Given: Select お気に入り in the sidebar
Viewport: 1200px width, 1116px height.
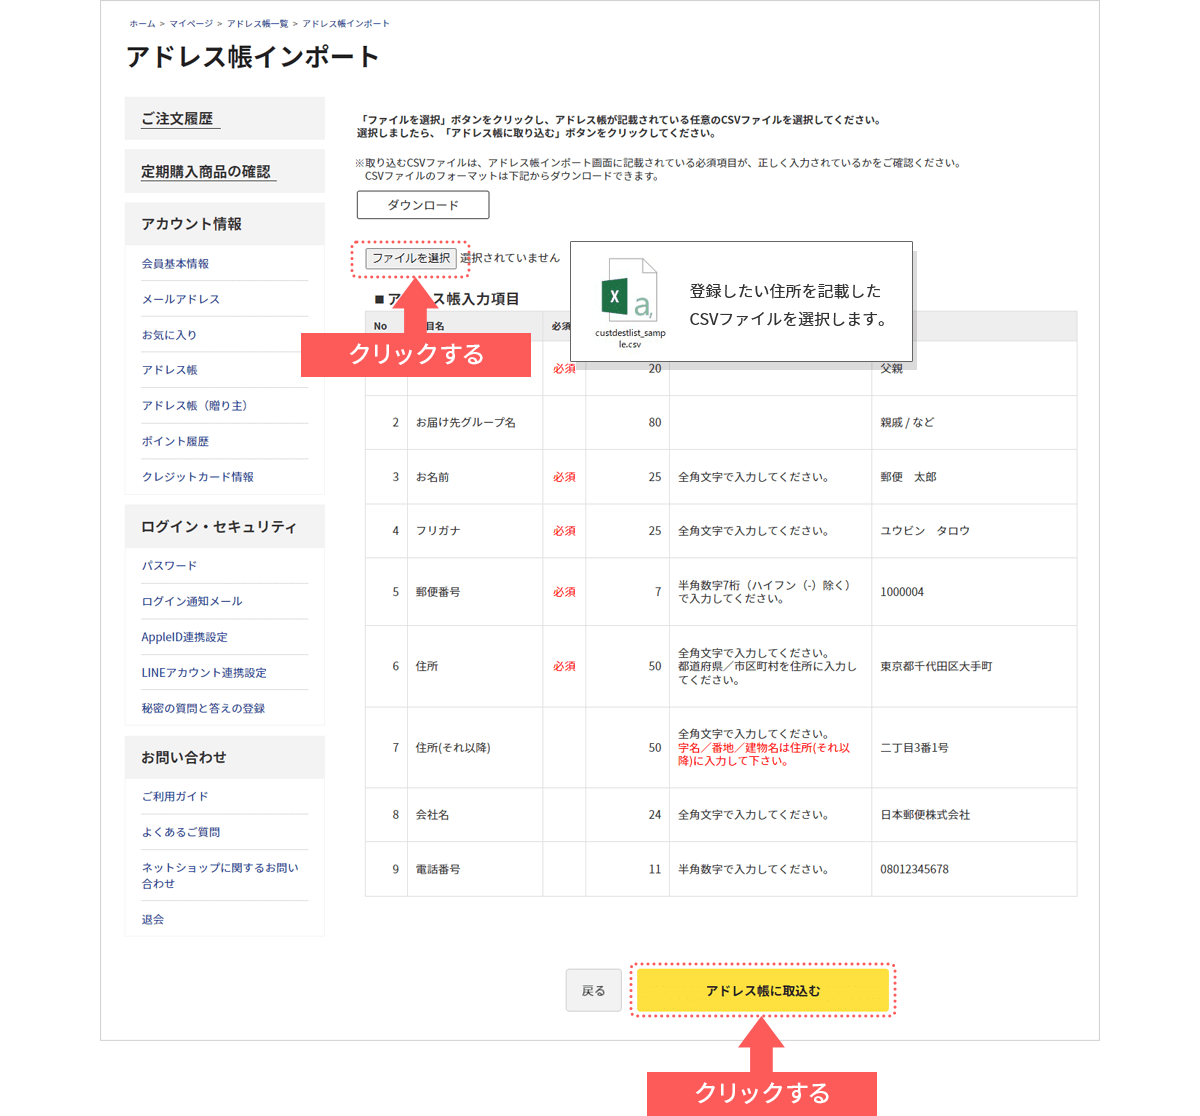Looking at the screenshot, I should click(x=169, y=335).
